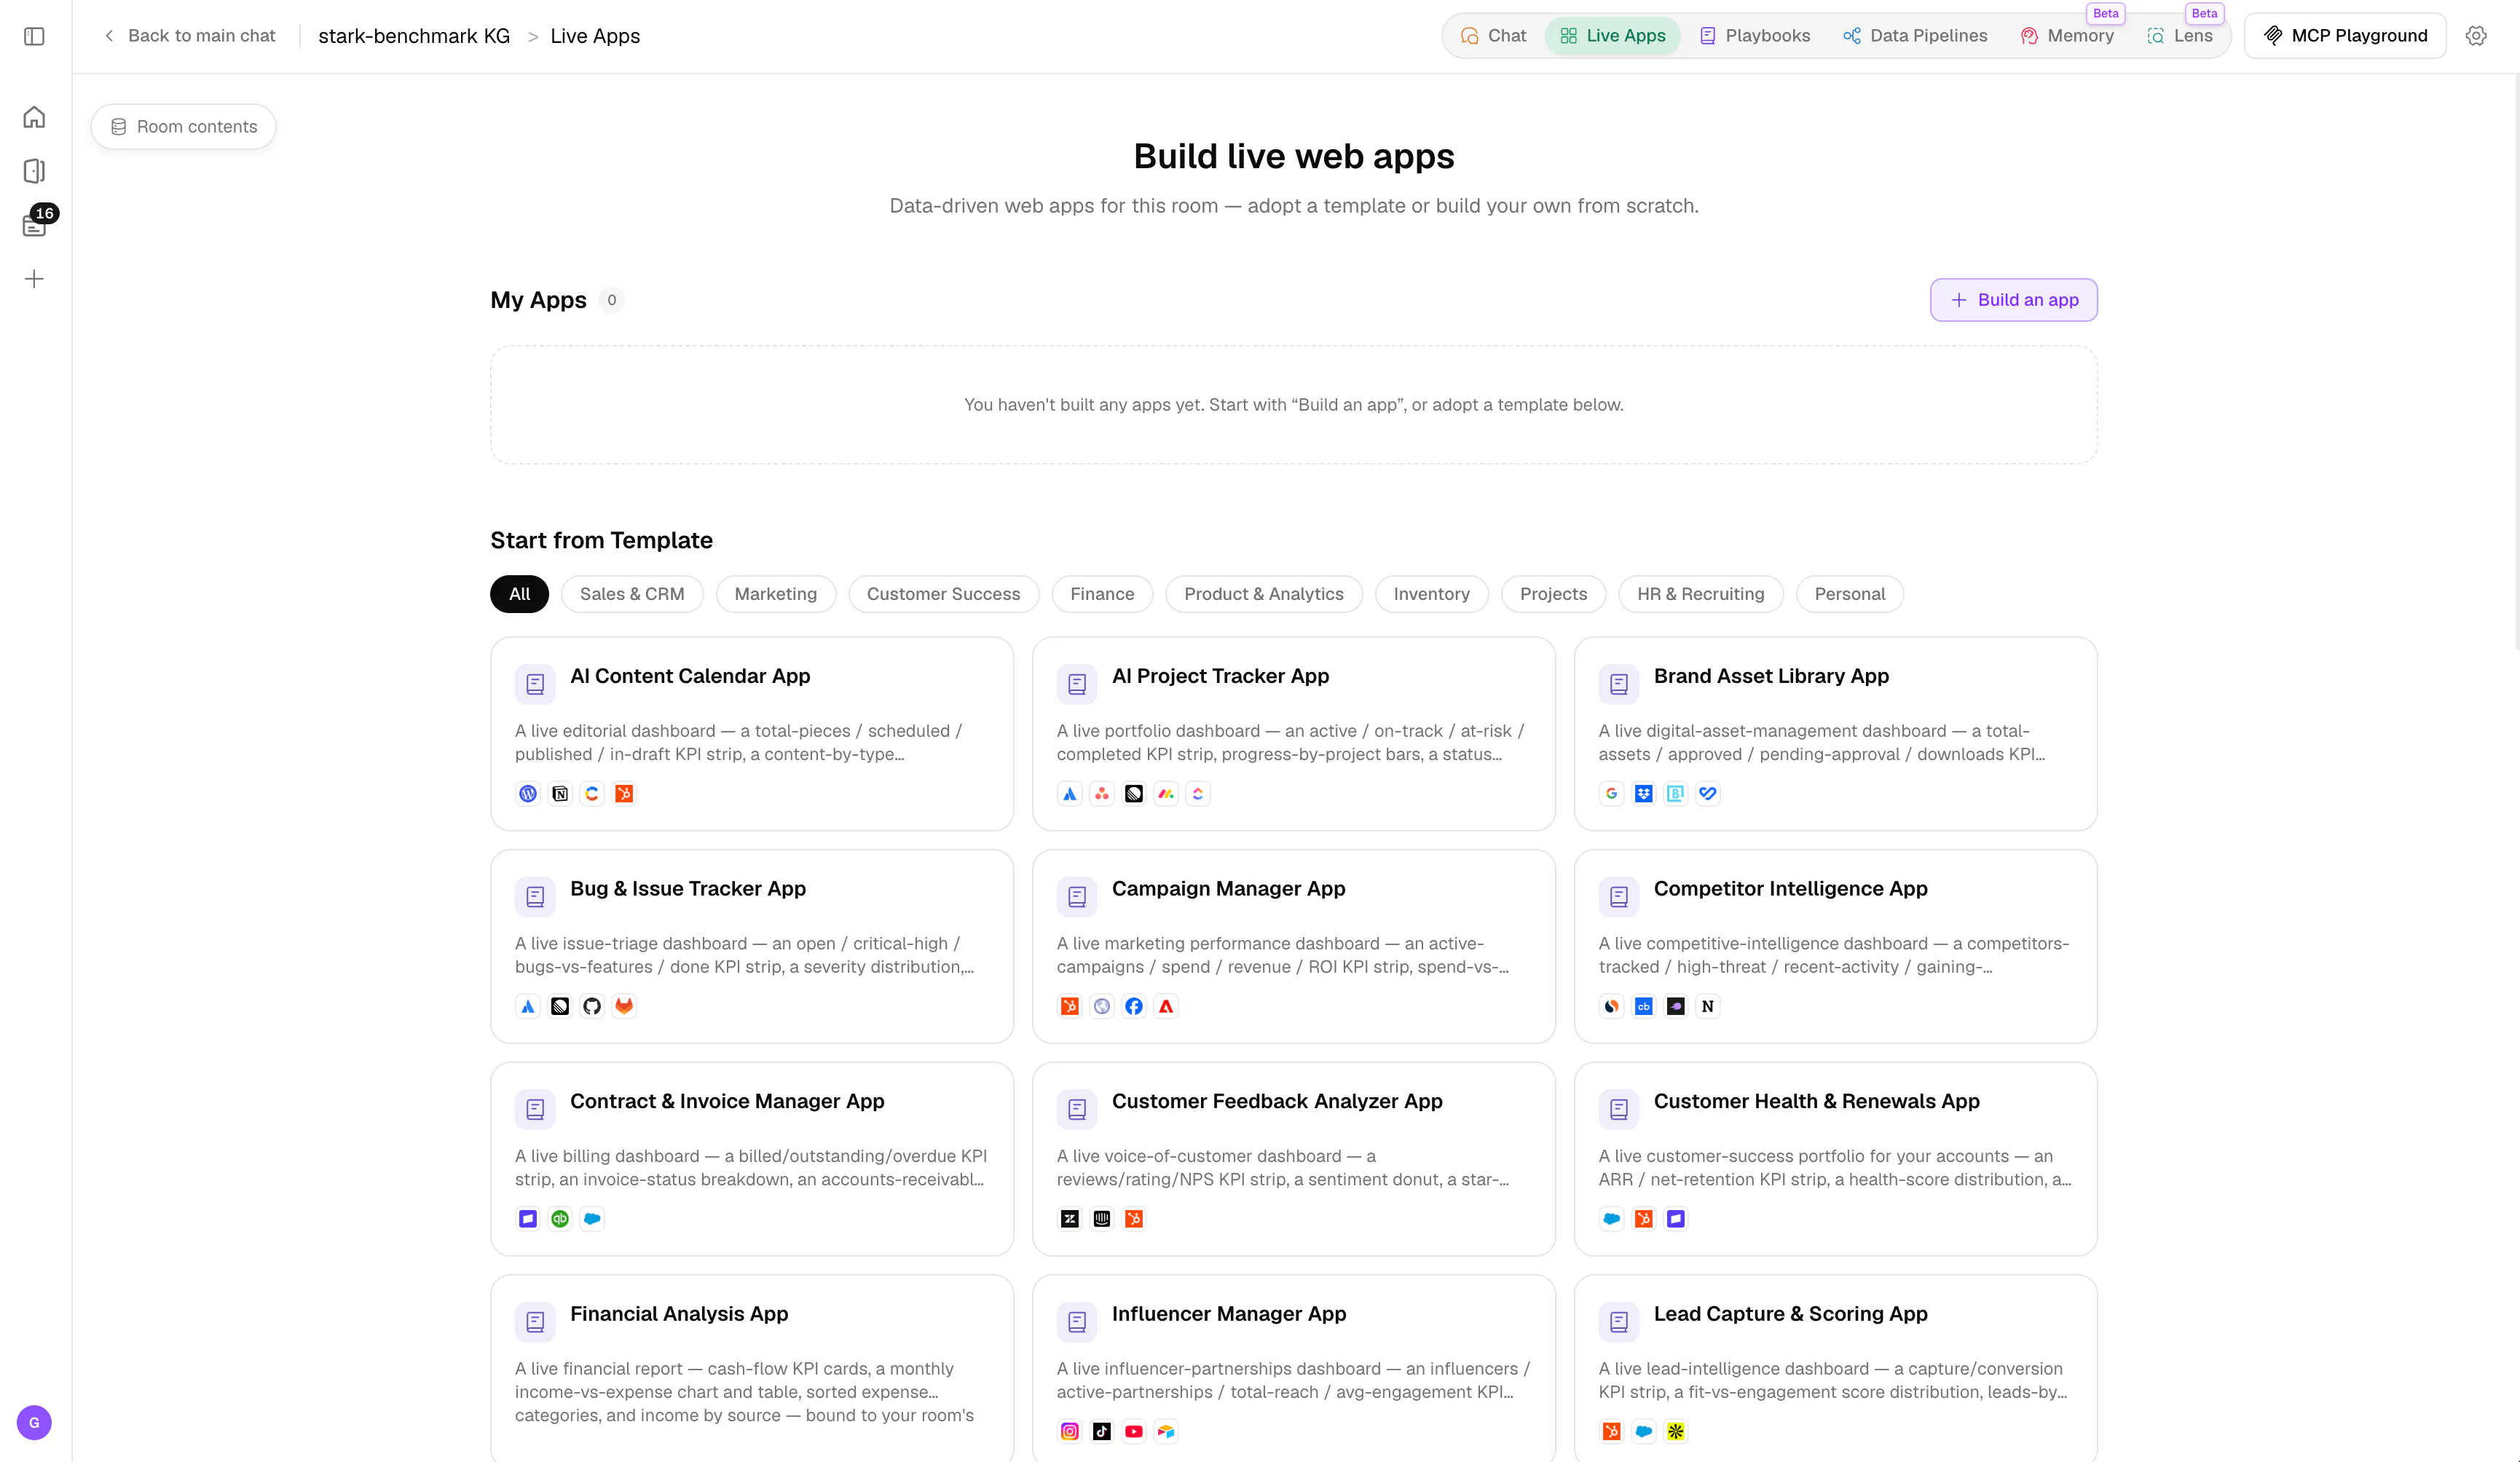Viewport: 2520px width, 1462px height.
Task: Filter templates by Product & Analytics
Action: pyautogui.click(x=1264, y=594)
